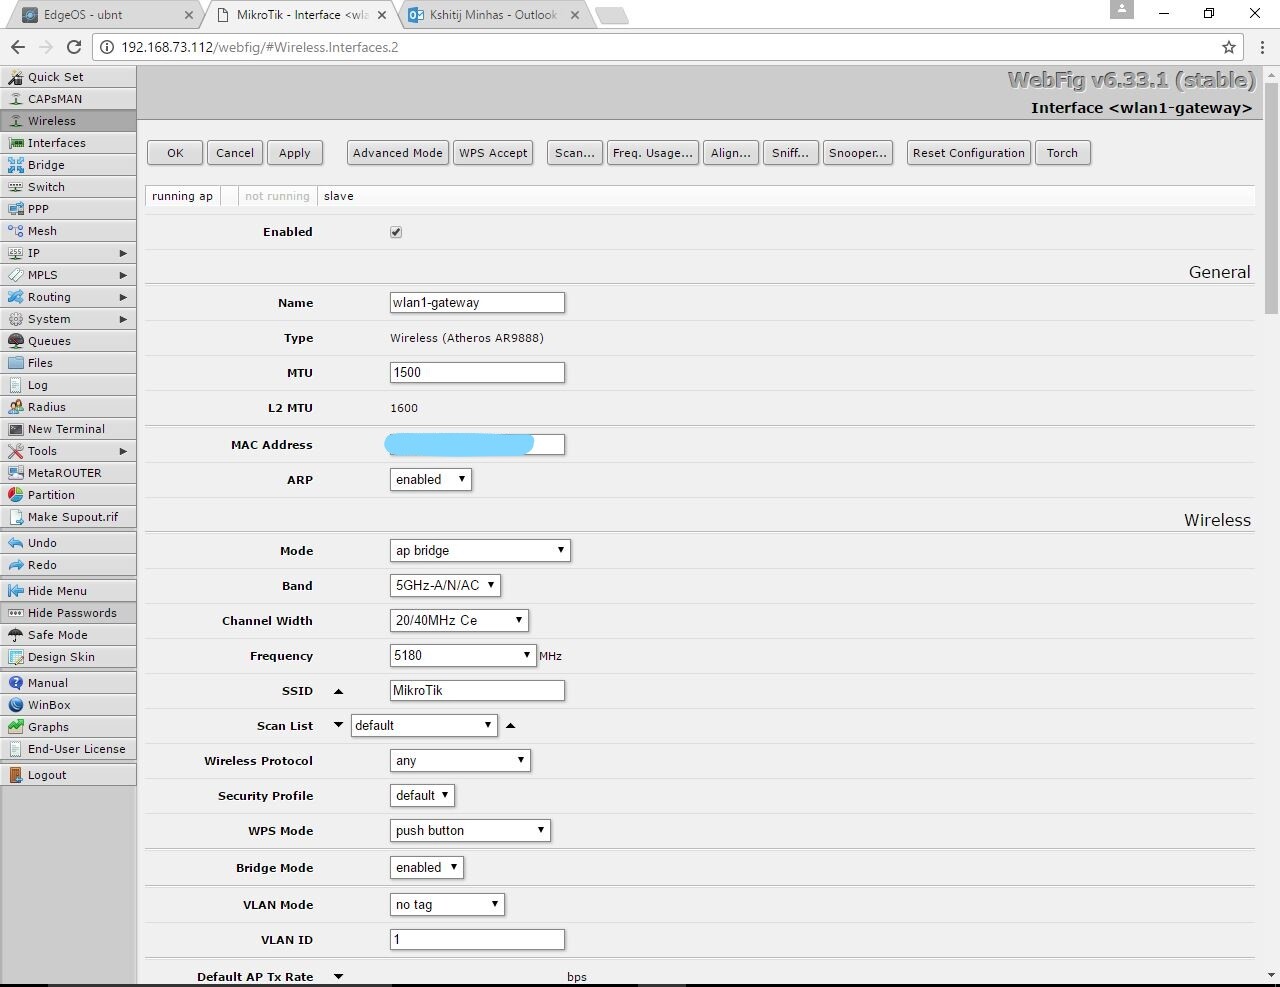
Task: Open the ARP dropdown
Action: click(x=430, y=480)
